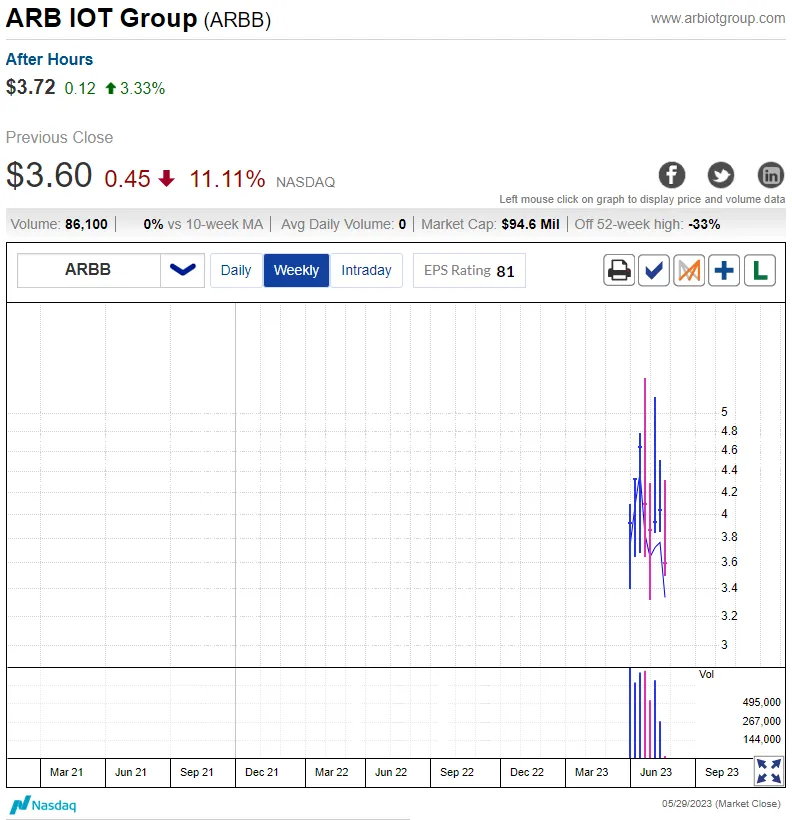Click the Market Cap $94.6 Mil value
792x820 pixels.
click(x=530, y=224)
